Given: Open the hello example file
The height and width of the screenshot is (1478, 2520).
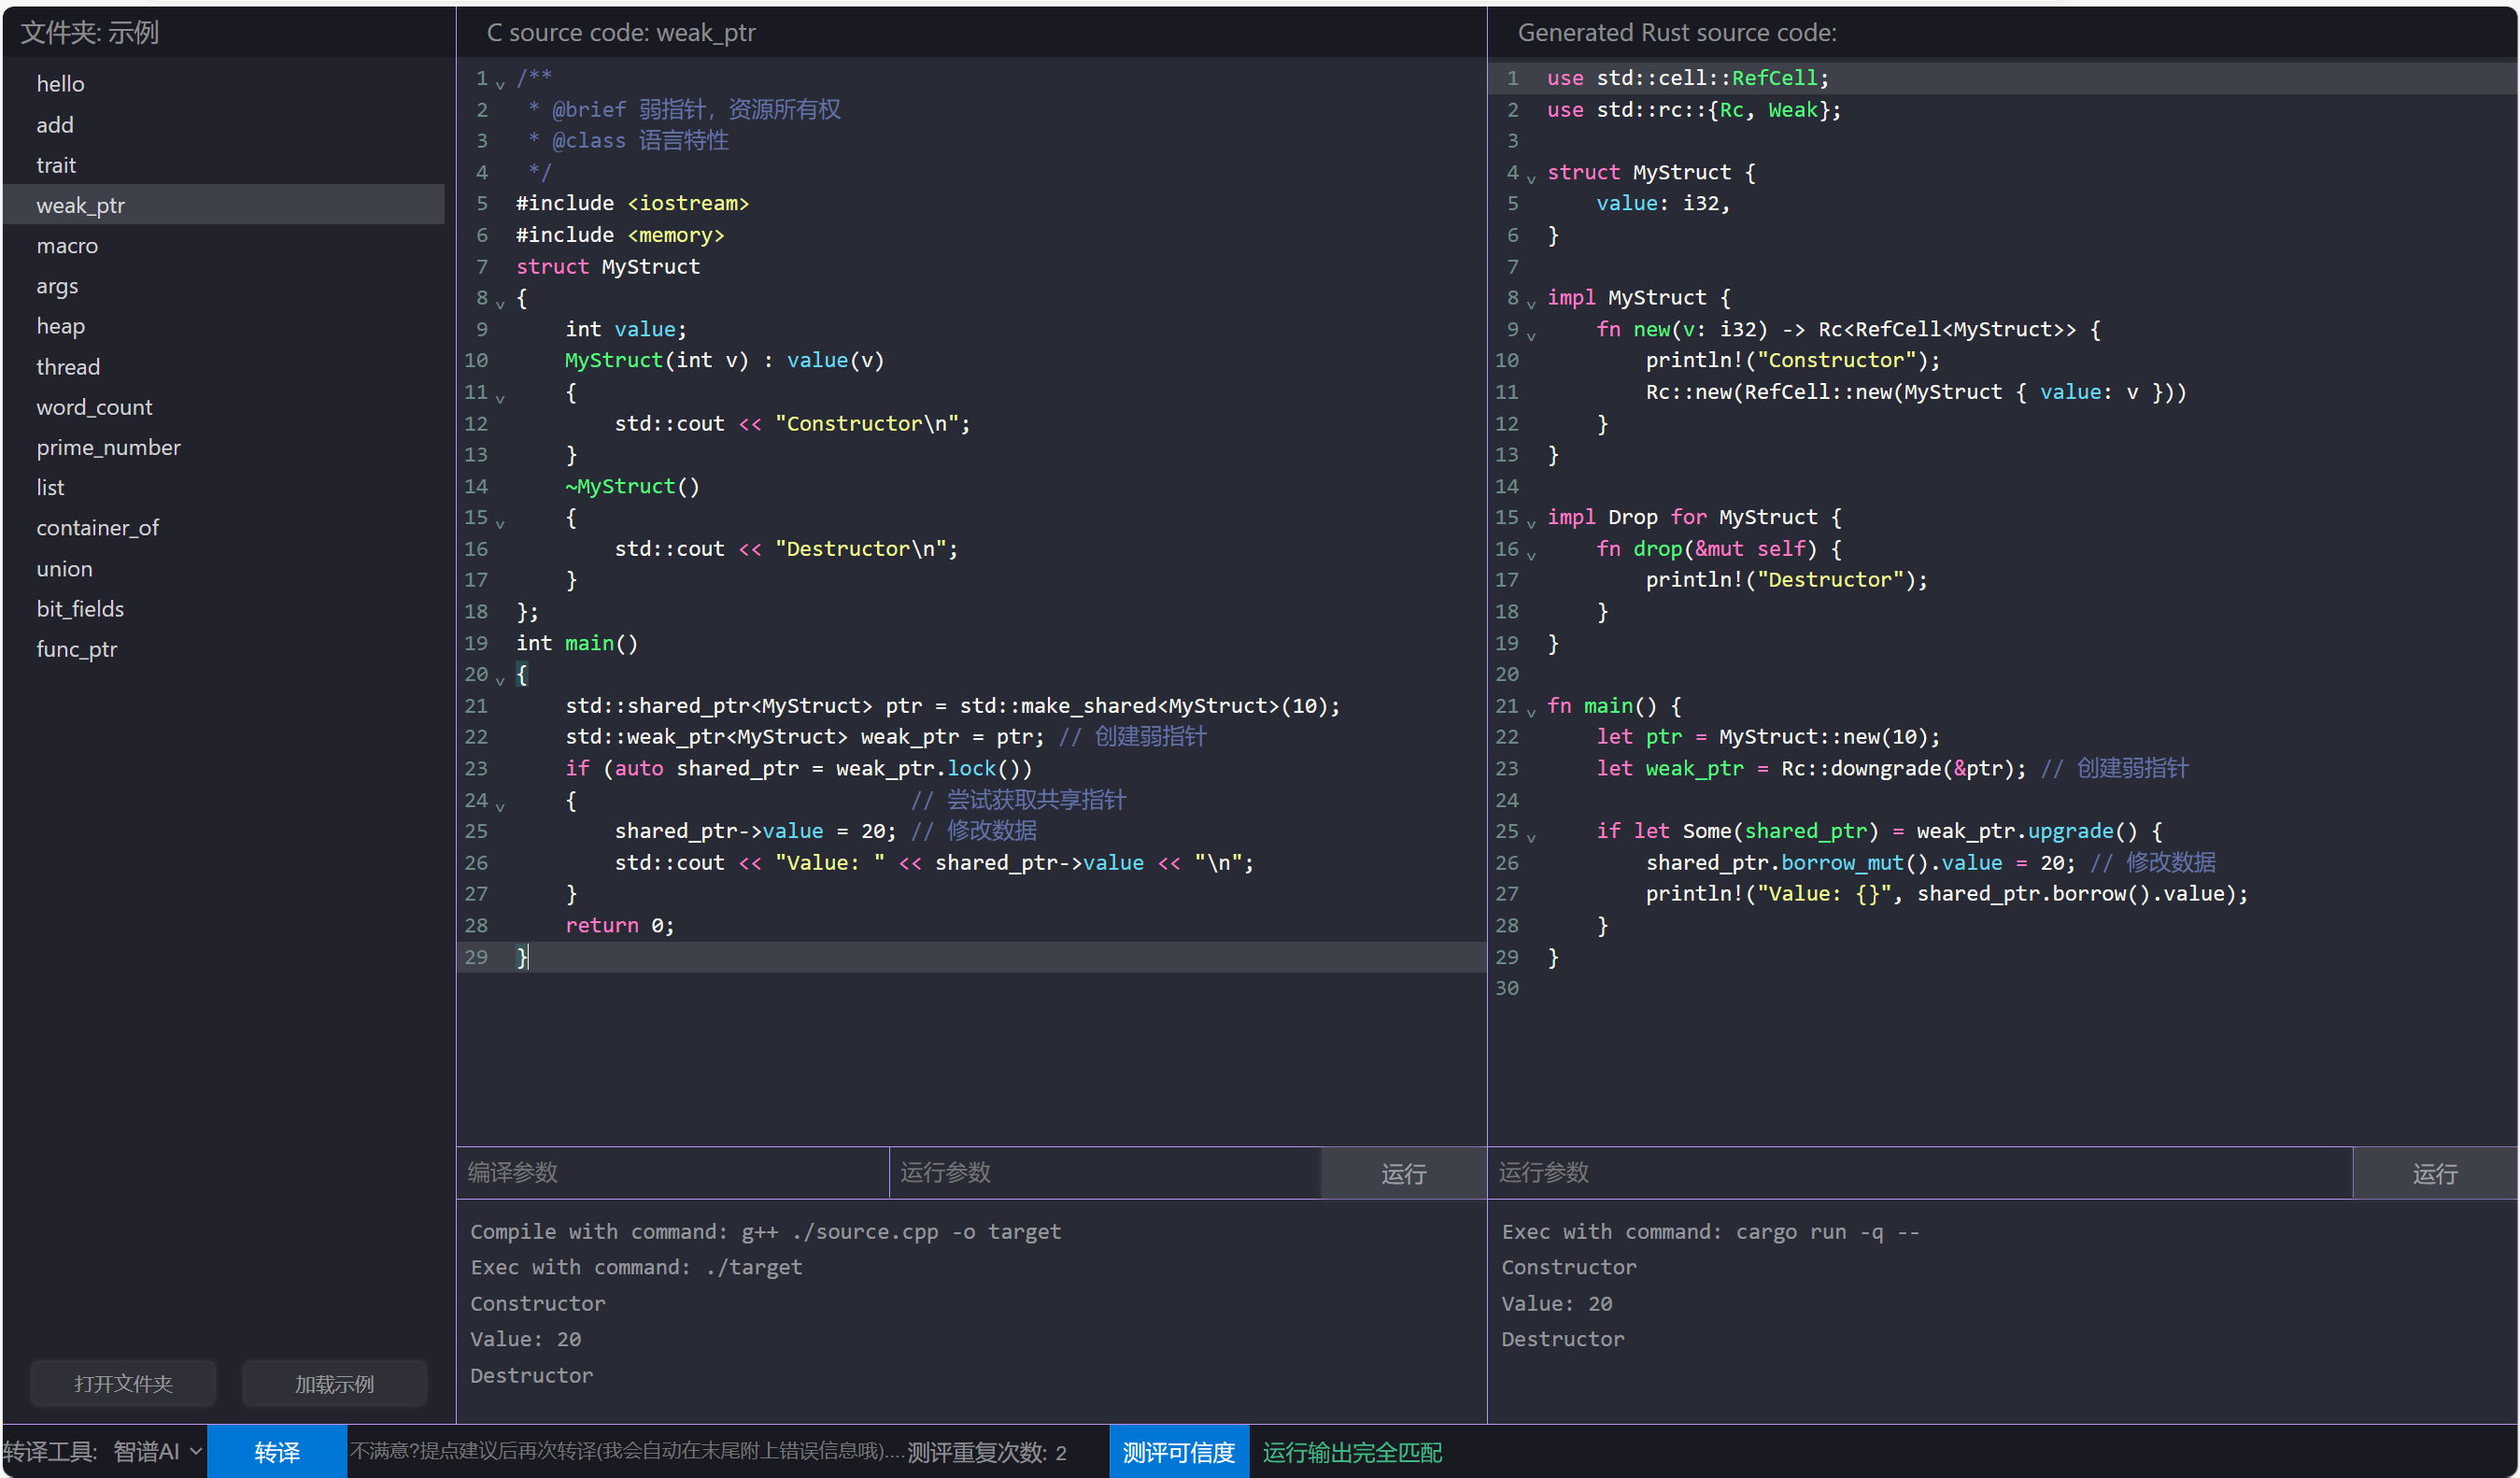Looking at the screenshot, I should click(x=224, y=84).
